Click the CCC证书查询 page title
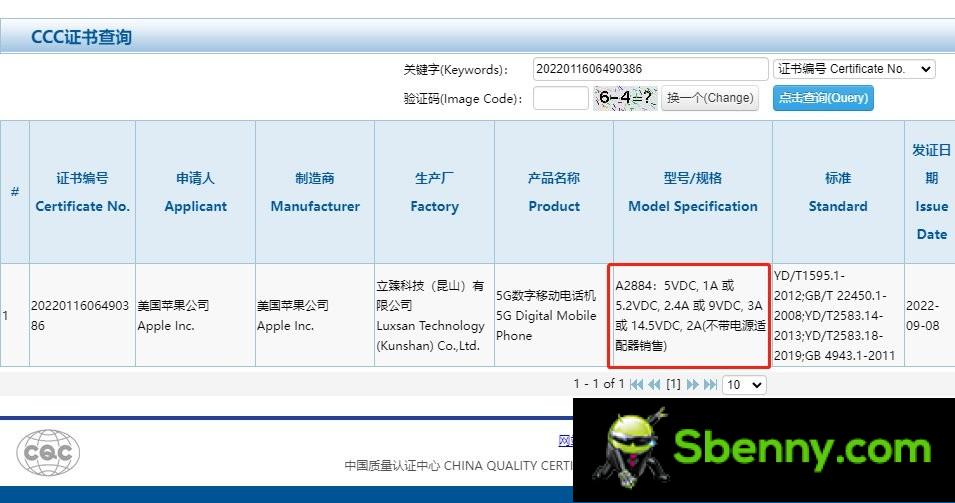 (x=82, y=37)
